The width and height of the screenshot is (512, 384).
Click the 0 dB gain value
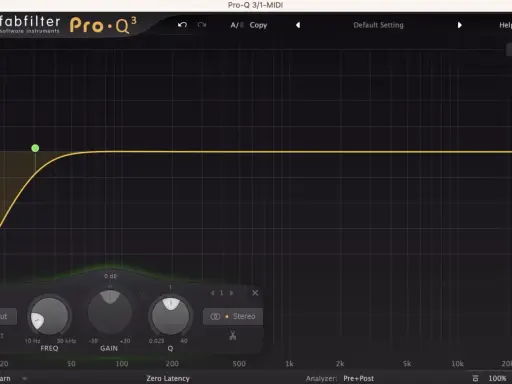coord(110,276)
